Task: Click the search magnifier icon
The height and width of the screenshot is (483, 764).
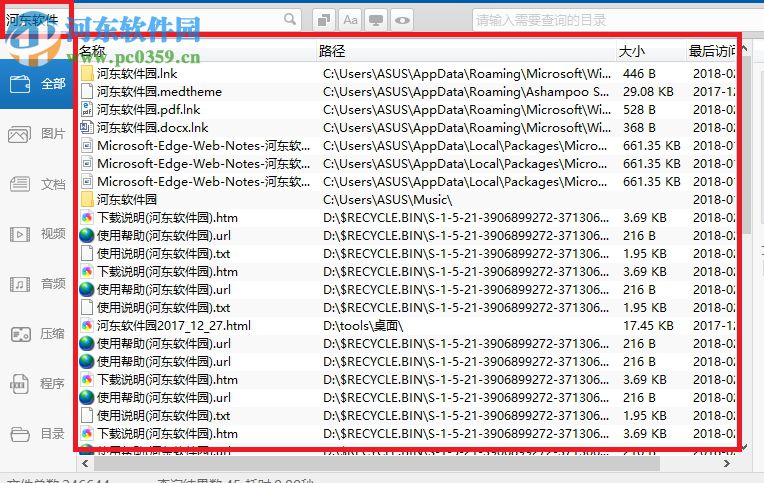Action: pos(290,19)
